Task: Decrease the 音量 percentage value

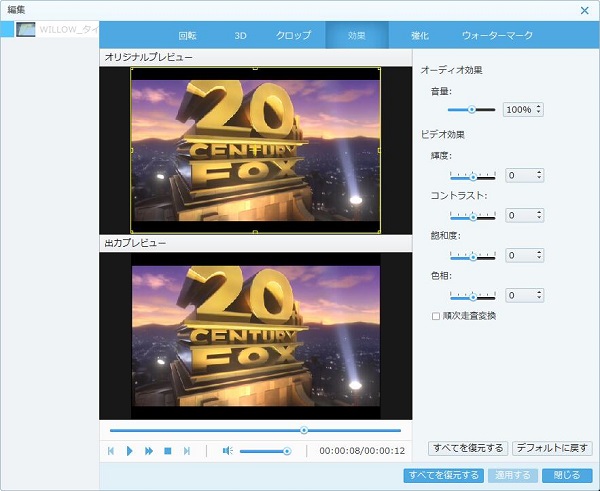Action: pos(538,112)
